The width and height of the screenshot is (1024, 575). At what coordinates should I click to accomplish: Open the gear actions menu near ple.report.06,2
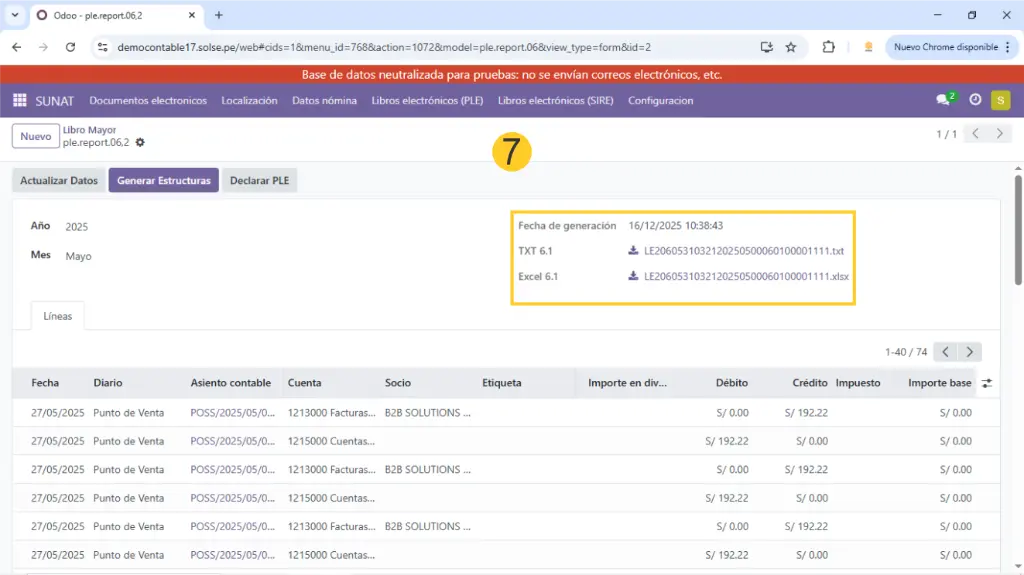coord(140,143)
